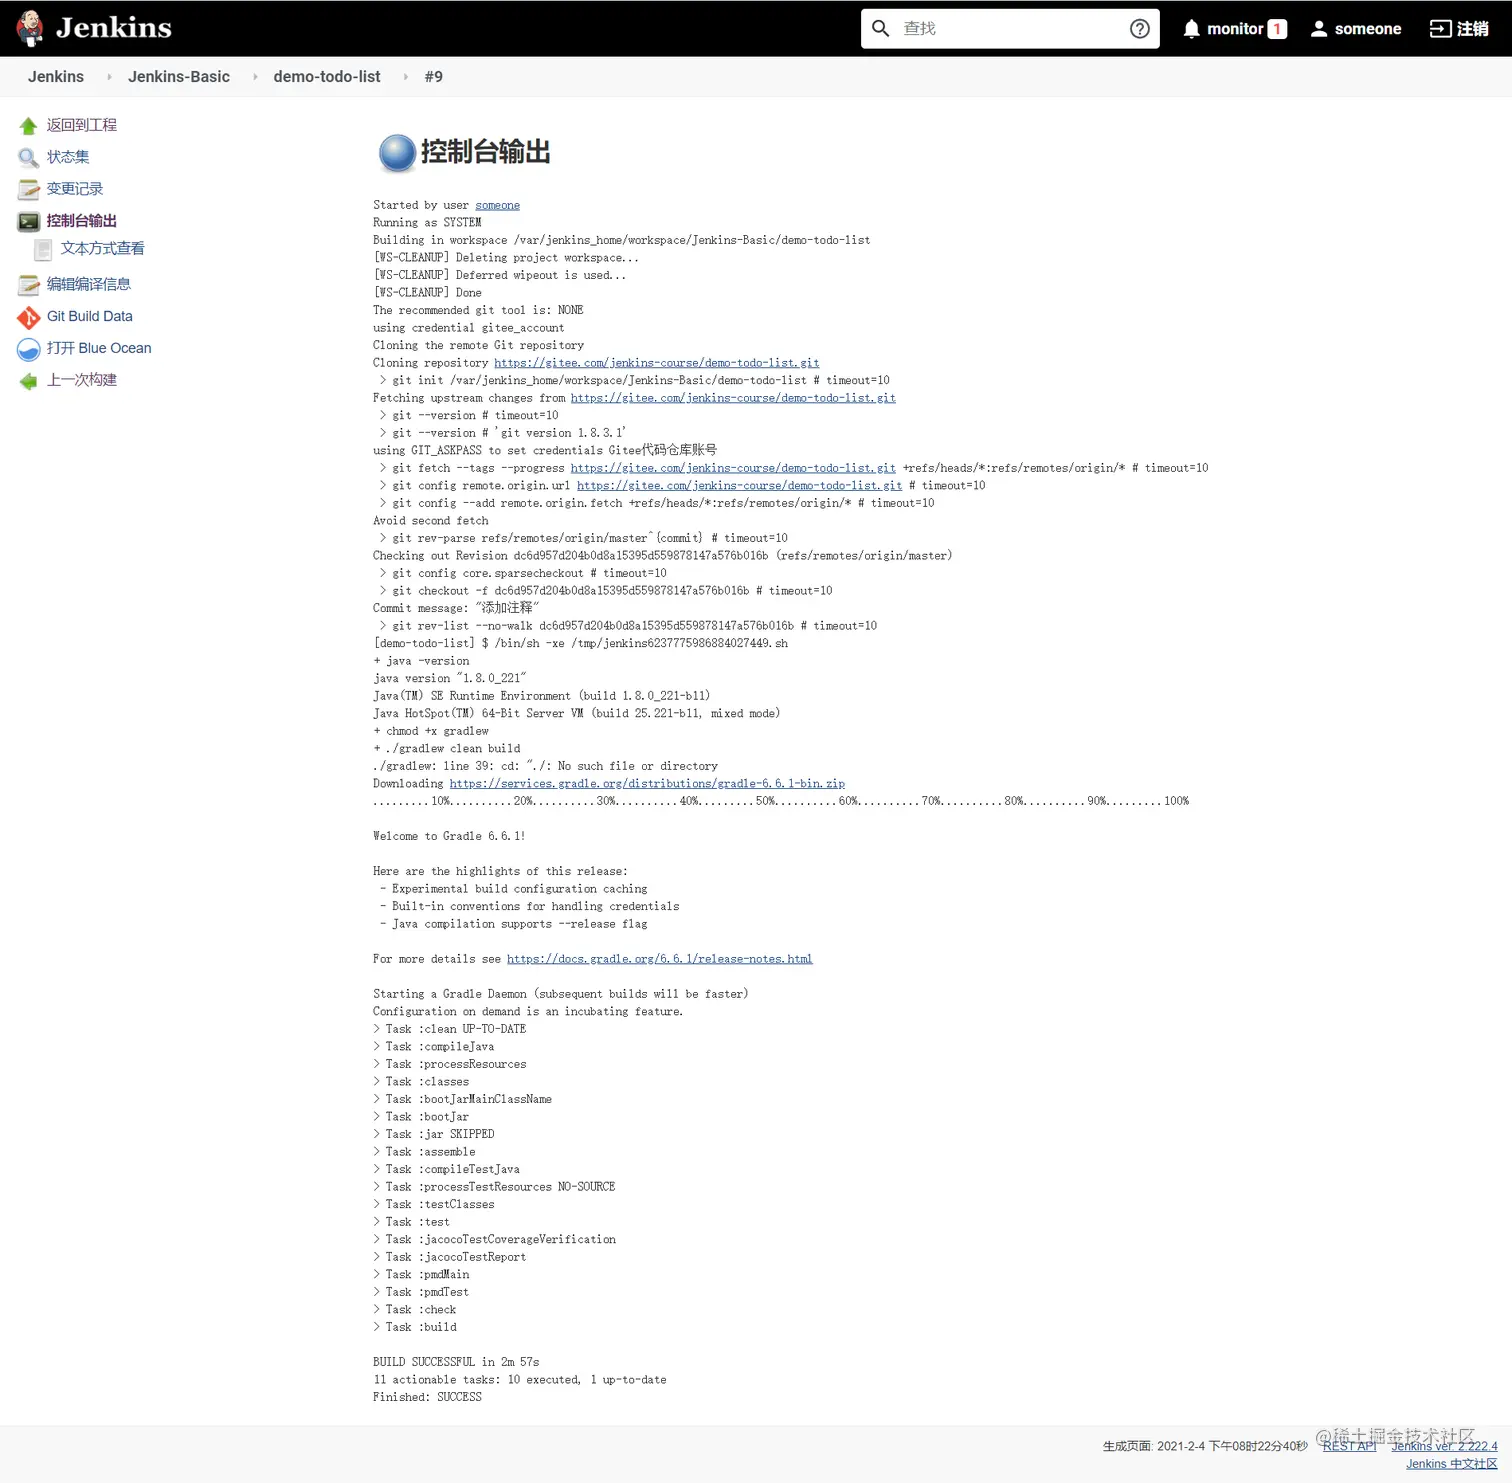Open the gradle-6.6.1-bin.zip download link

point(647,784)
